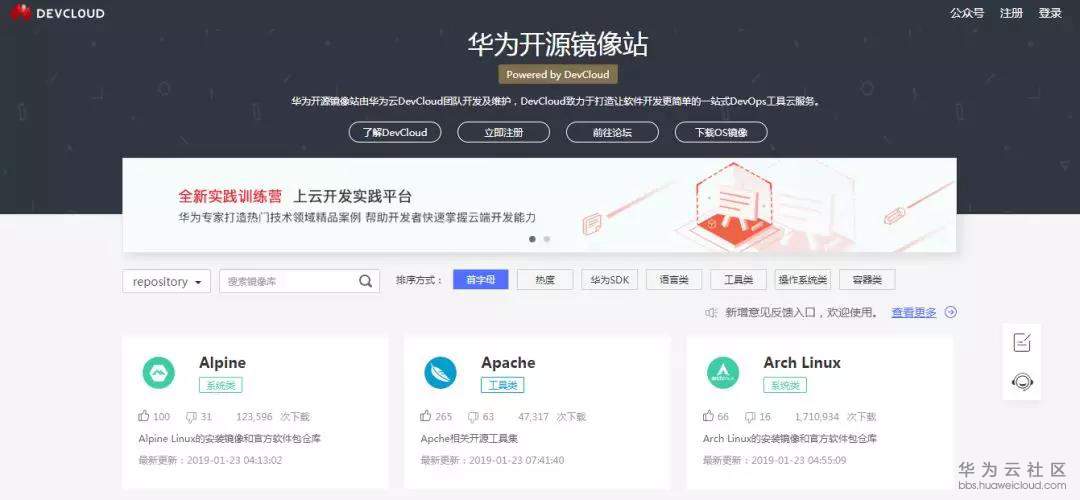This screenshot has height=500, width=1080.
Task: Open the 公众号 link in header
Action: point(967,13)
